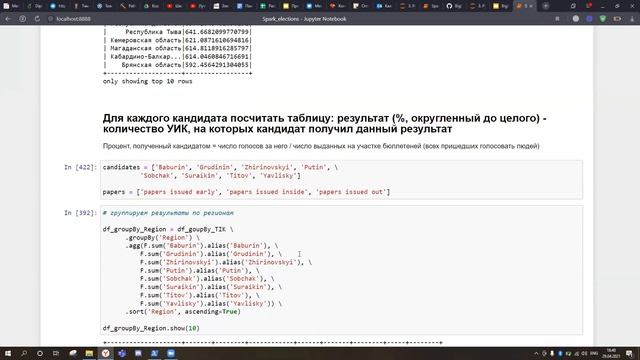The image size is (640, 360).
Task: Click the 'only showing top 10 rows' output text
Action: 147,81
